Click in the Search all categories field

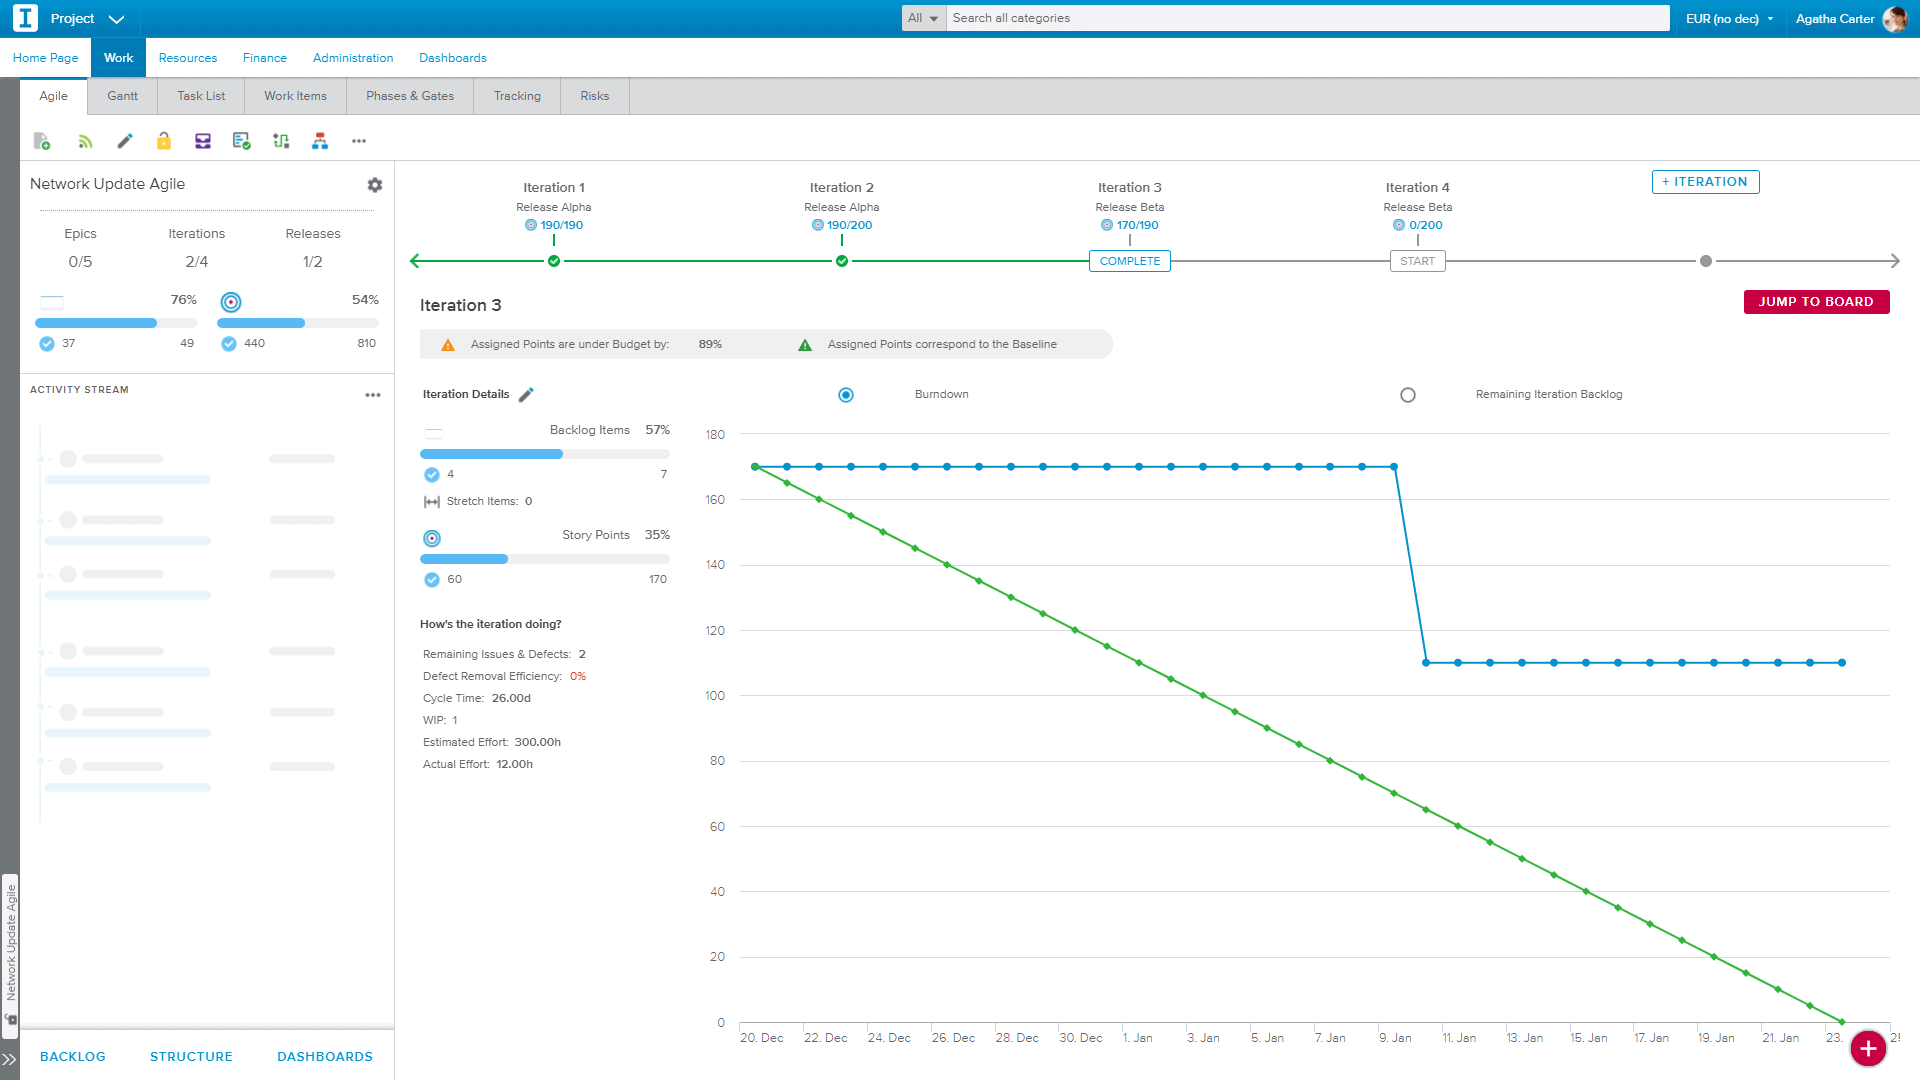pyautogui.click(x=1307, y=18)
